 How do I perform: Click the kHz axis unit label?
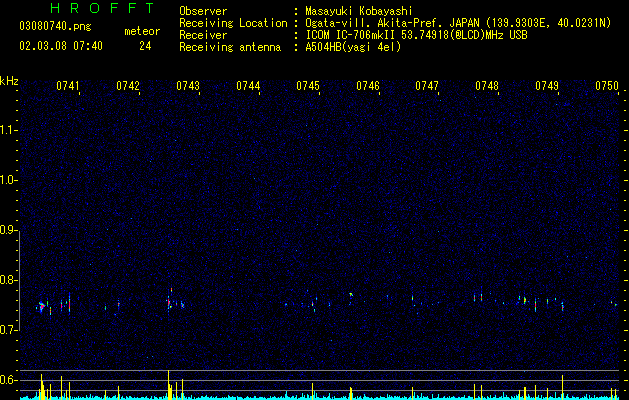(x=9, y=81)
